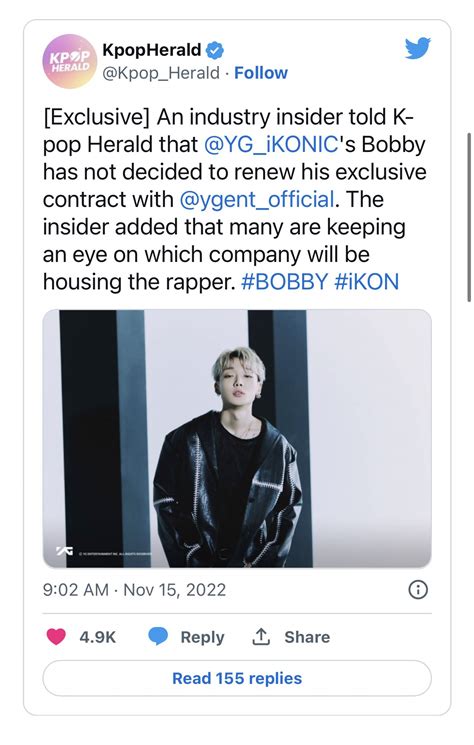Click the Share text label
The image size is (474, 745).
307,637
